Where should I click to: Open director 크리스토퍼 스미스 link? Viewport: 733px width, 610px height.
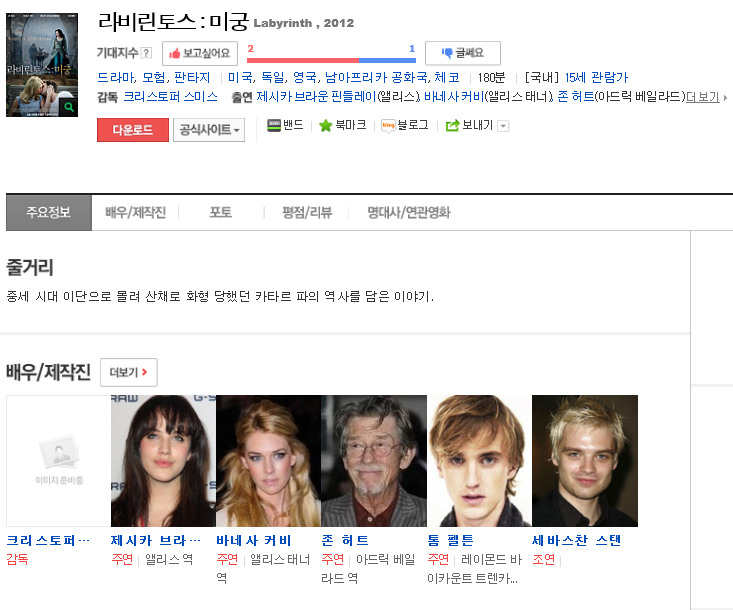(x=170, y=97)
